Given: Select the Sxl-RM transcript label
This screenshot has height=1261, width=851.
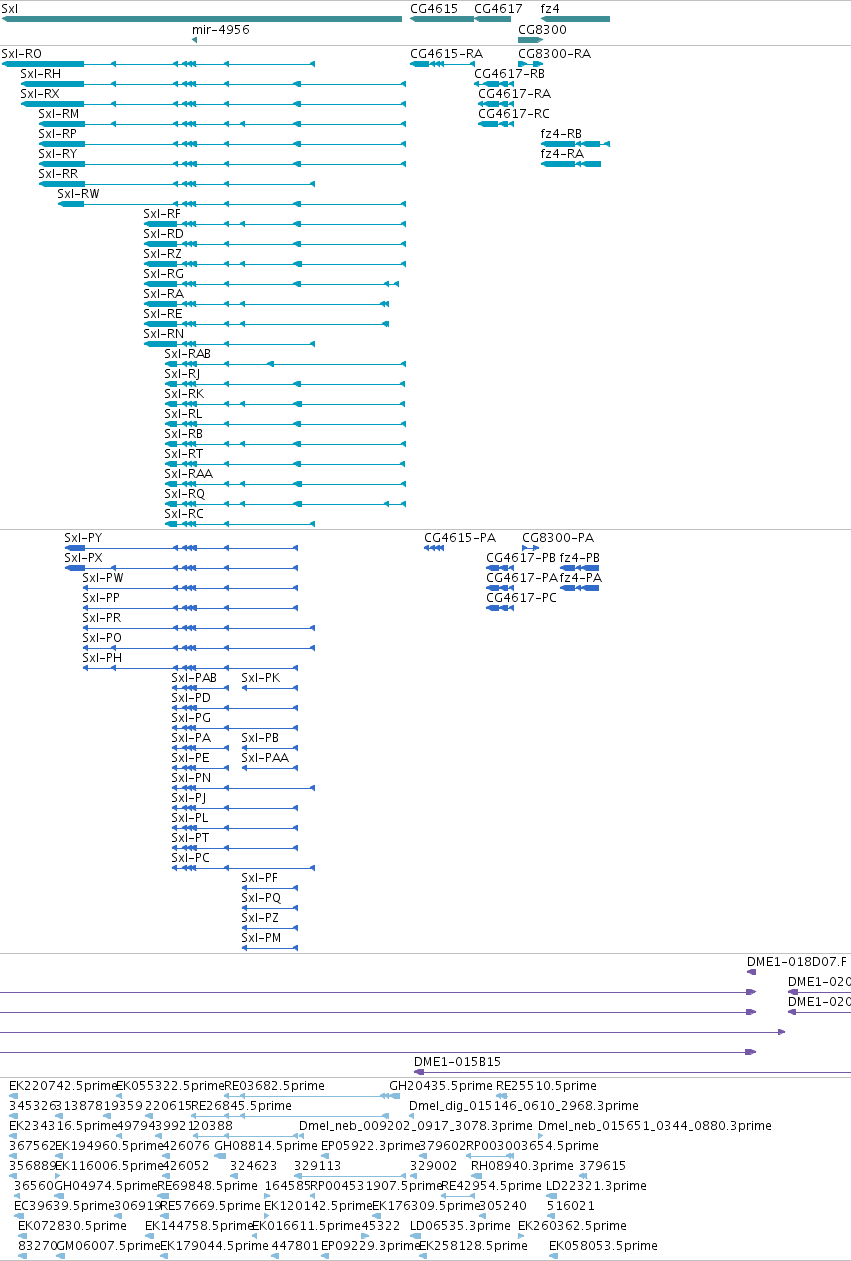Looking at the screenshot, I should click(58, 114).
